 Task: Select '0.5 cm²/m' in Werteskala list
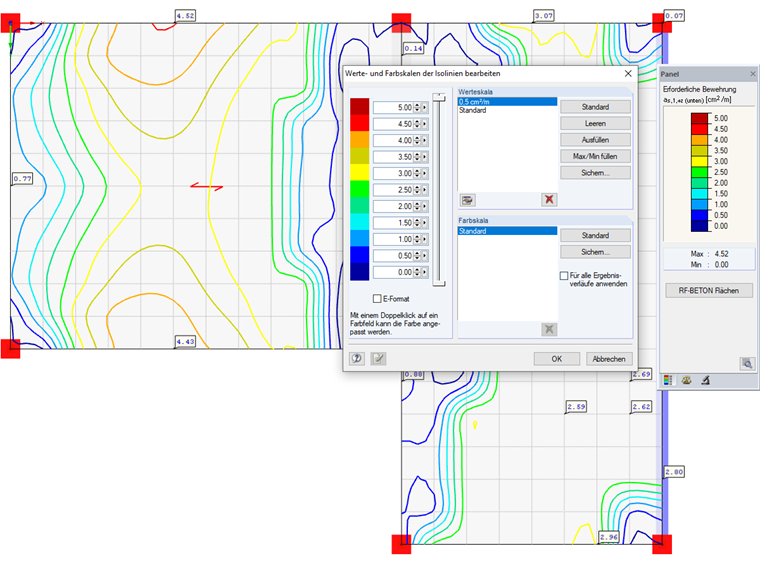click(x=507, y=102)
